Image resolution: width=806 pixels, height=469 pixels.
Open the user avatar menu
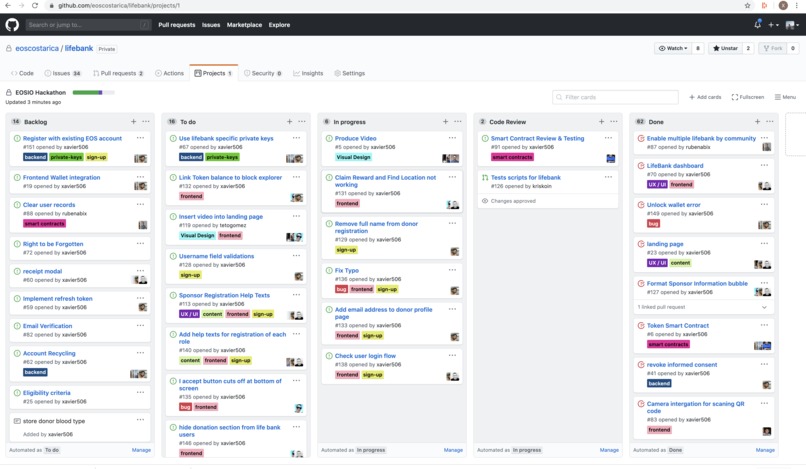pyautogui.click(x=792, y=25)
